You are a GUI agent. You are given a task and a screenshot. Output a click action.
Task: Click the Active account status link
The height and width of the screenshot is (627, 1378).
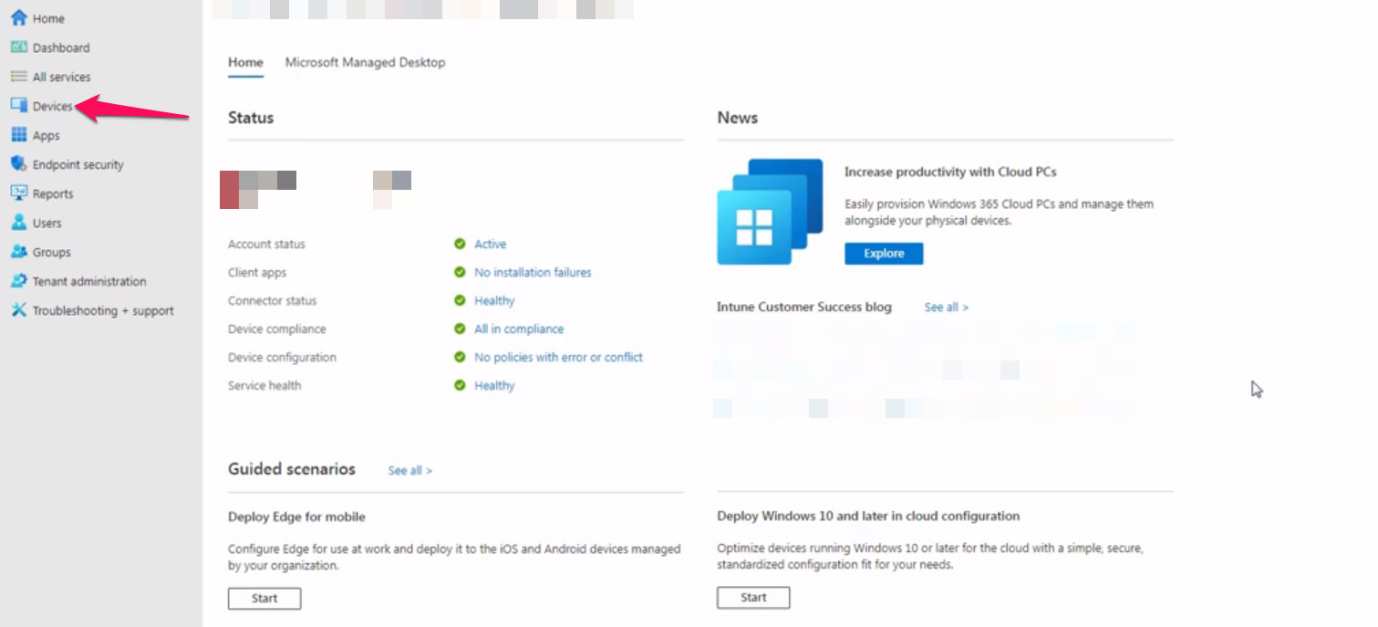click(490, 244)
